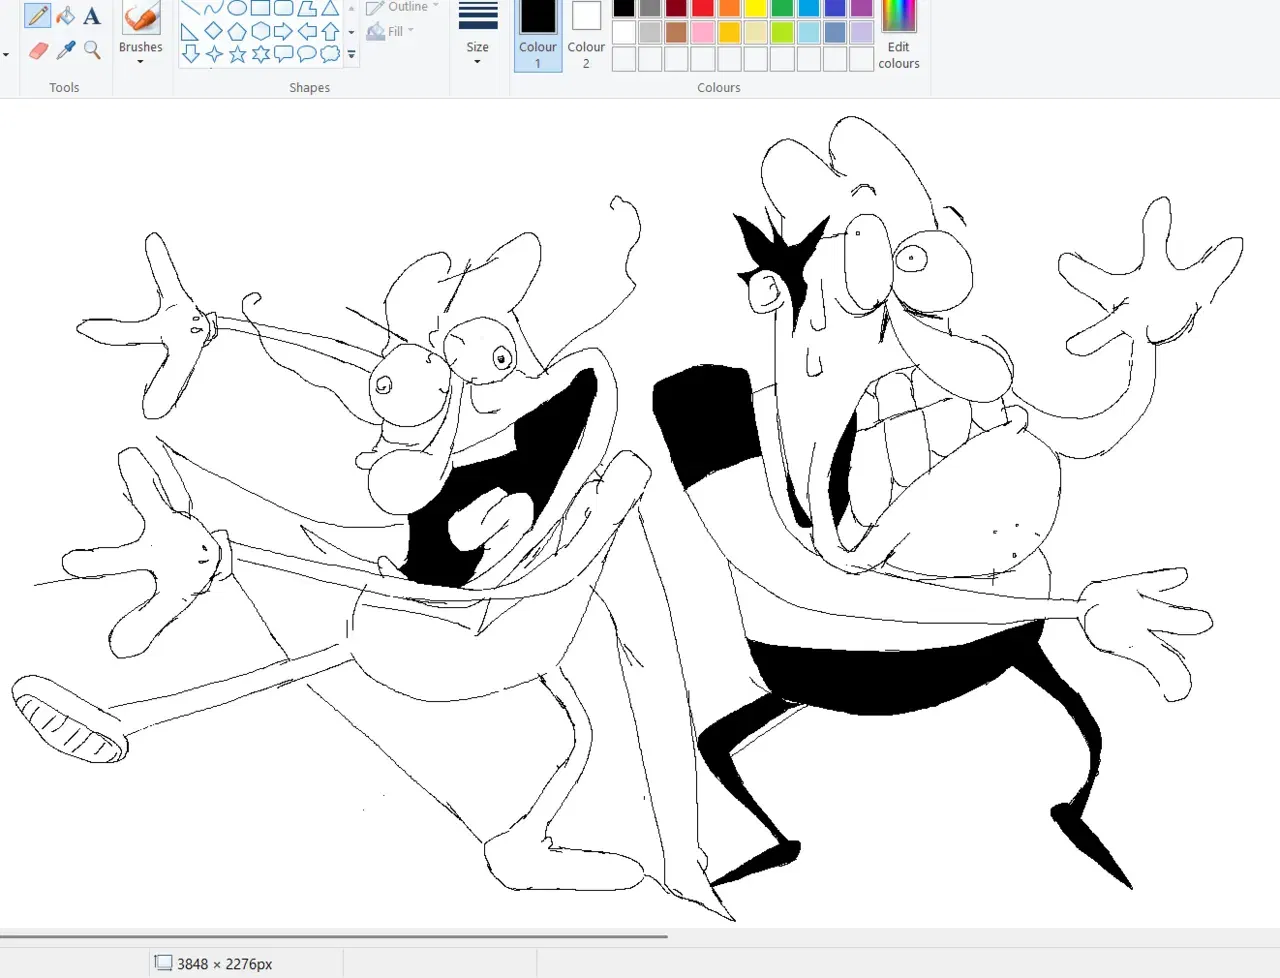1280x978 pixels.
Task: Pick the Fill with colour bucket tool
Action: [x=66, y=16]
